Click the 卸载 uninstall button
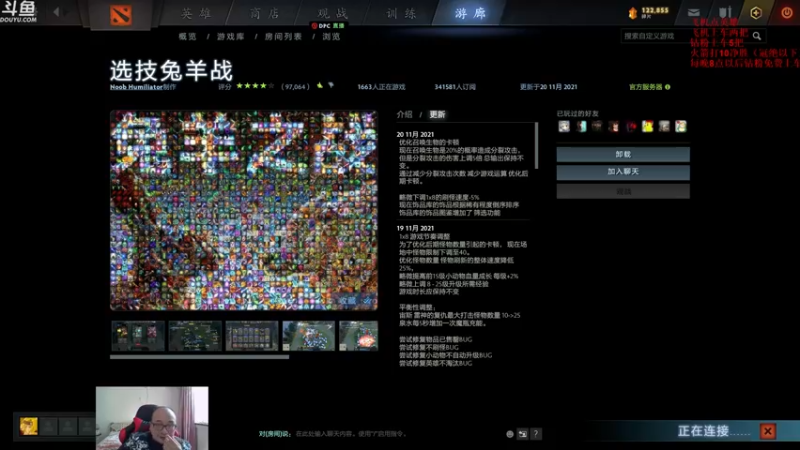Viewport: 800px width, 450px height. pyautogui.click(x=623, y=155)
